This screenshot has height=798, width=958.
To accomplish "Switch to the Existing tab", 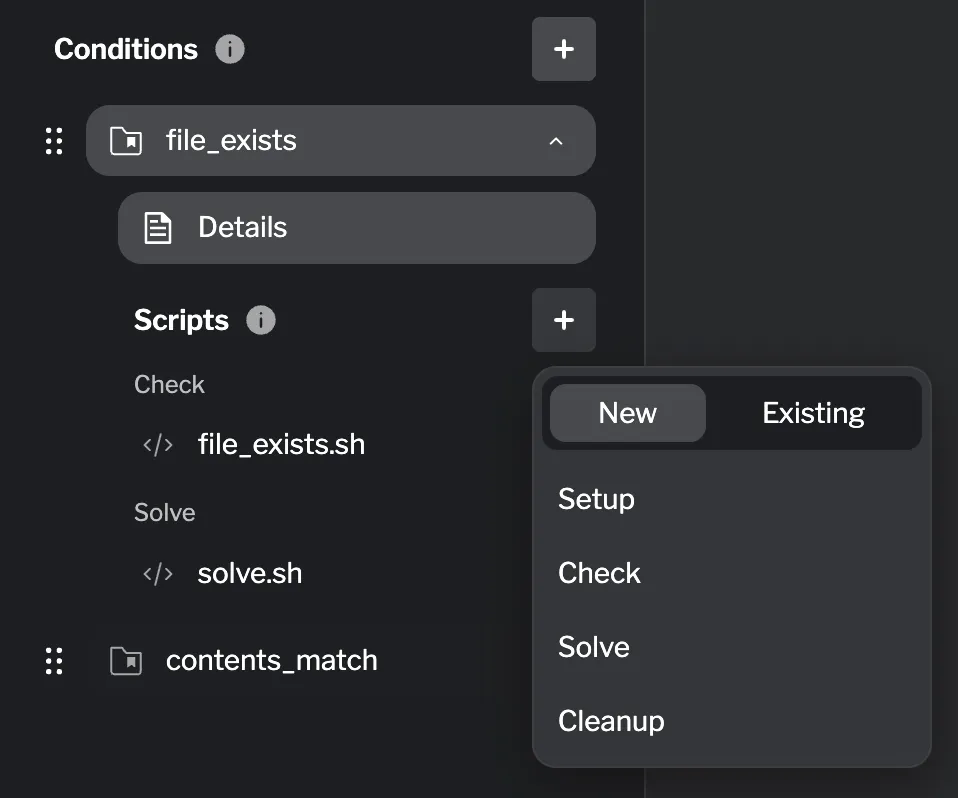I will pyautogui.click(x=813, y=412).
